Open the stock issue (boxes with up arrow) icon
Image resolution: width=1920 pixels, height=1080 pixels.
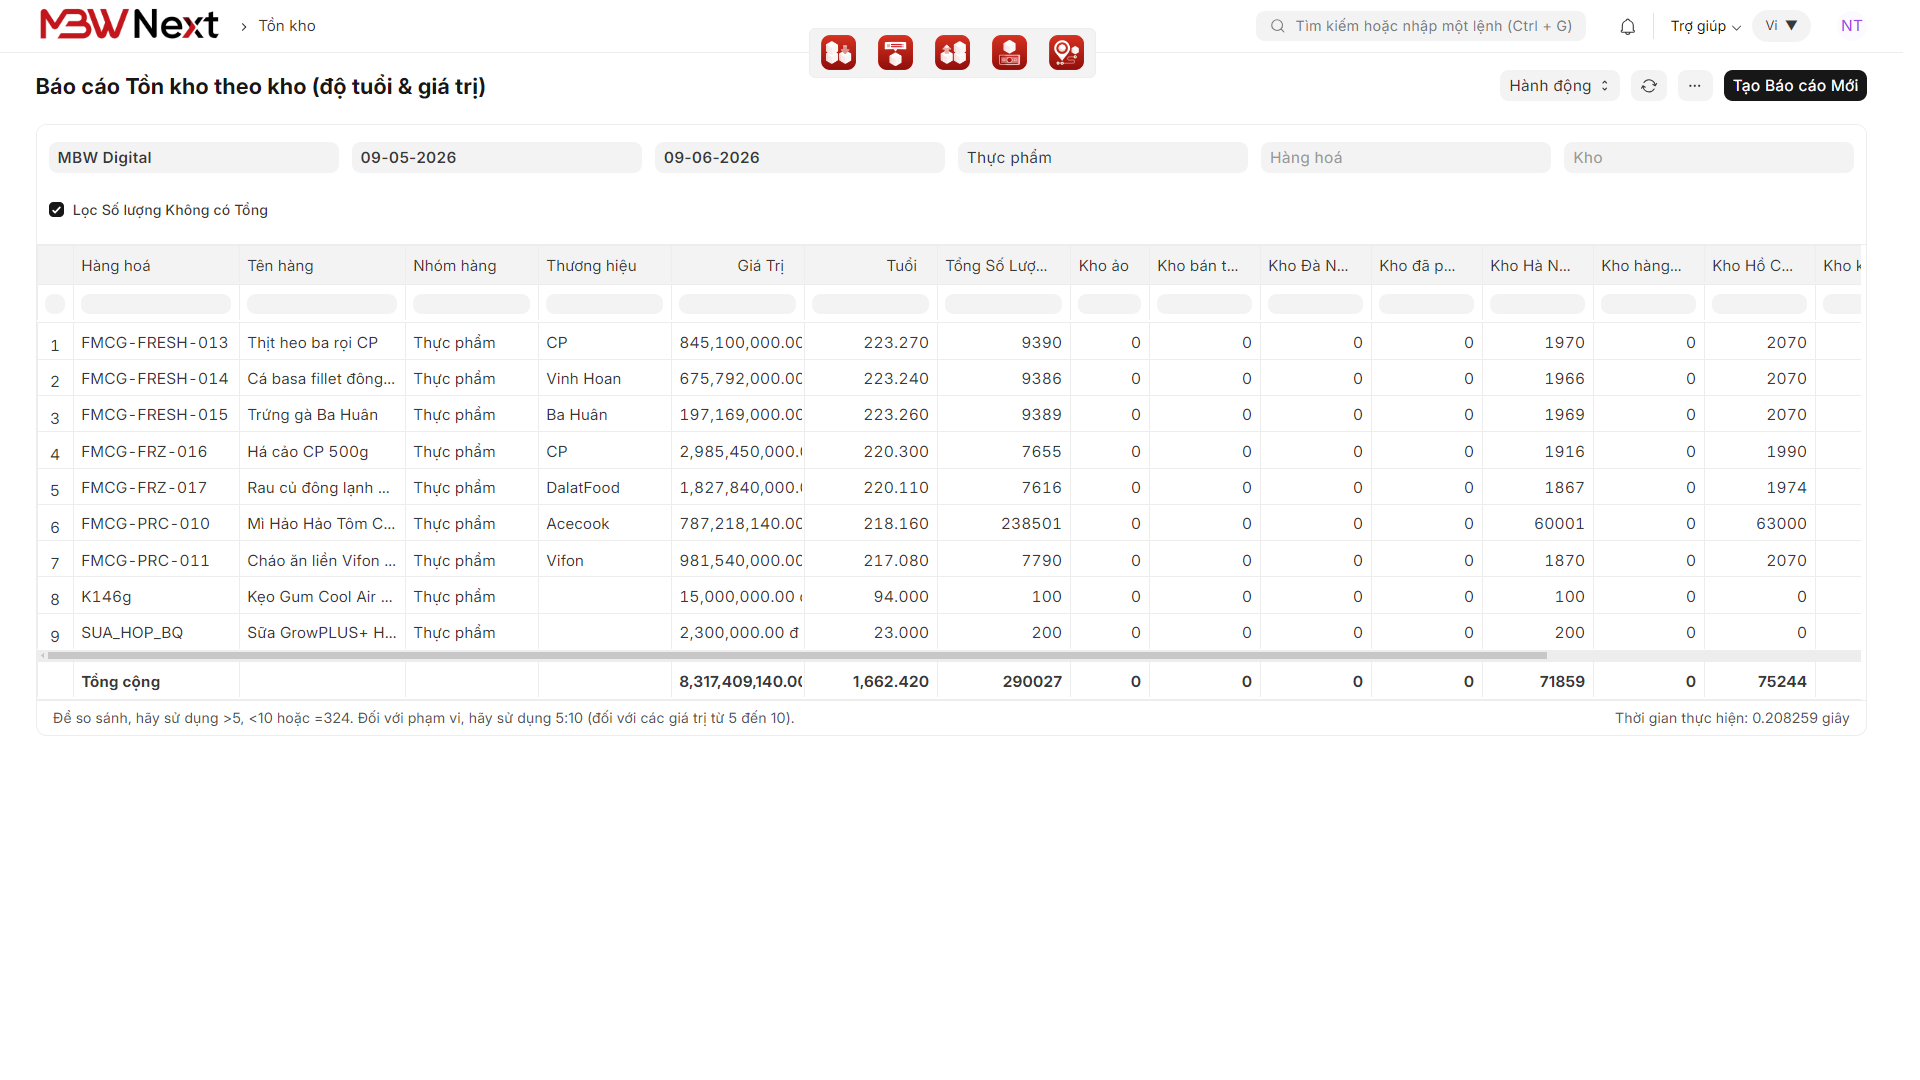click(x=952, y=52)
